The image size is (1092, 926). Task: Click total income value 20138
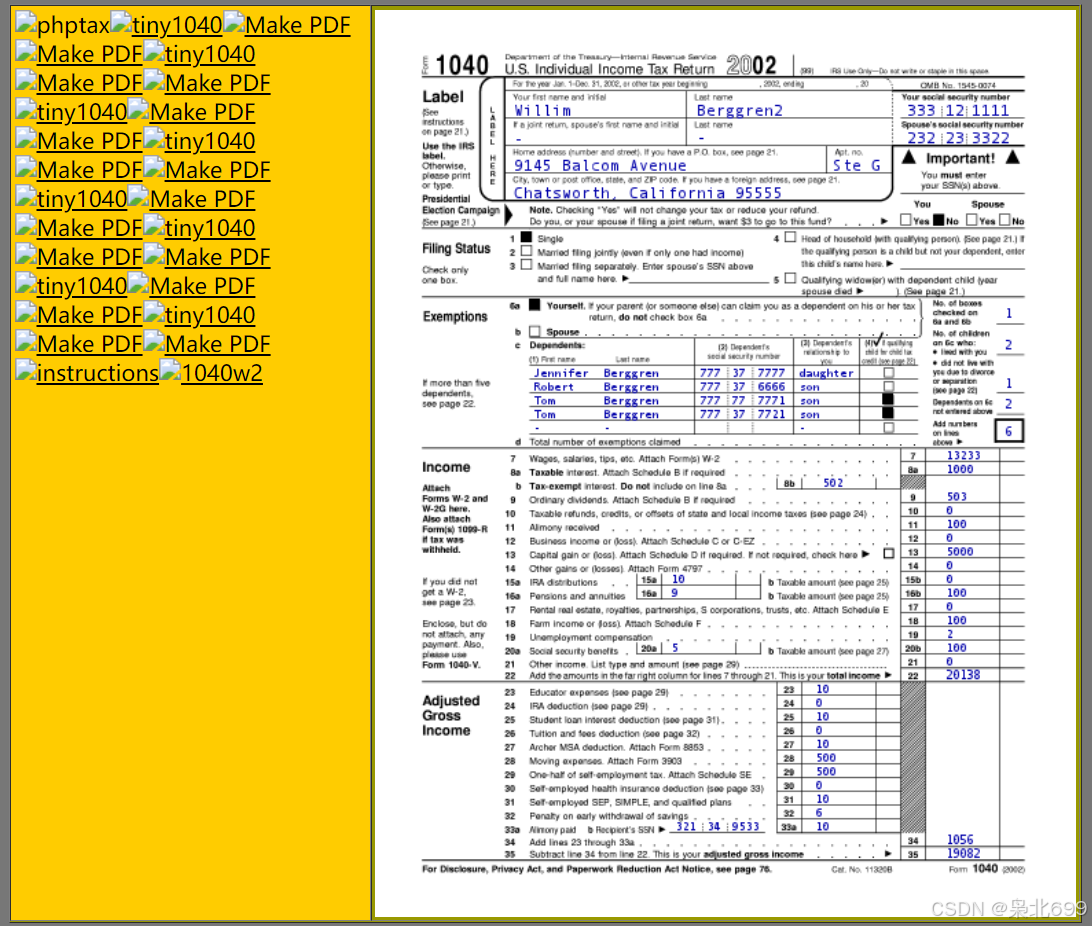point(963,675)
